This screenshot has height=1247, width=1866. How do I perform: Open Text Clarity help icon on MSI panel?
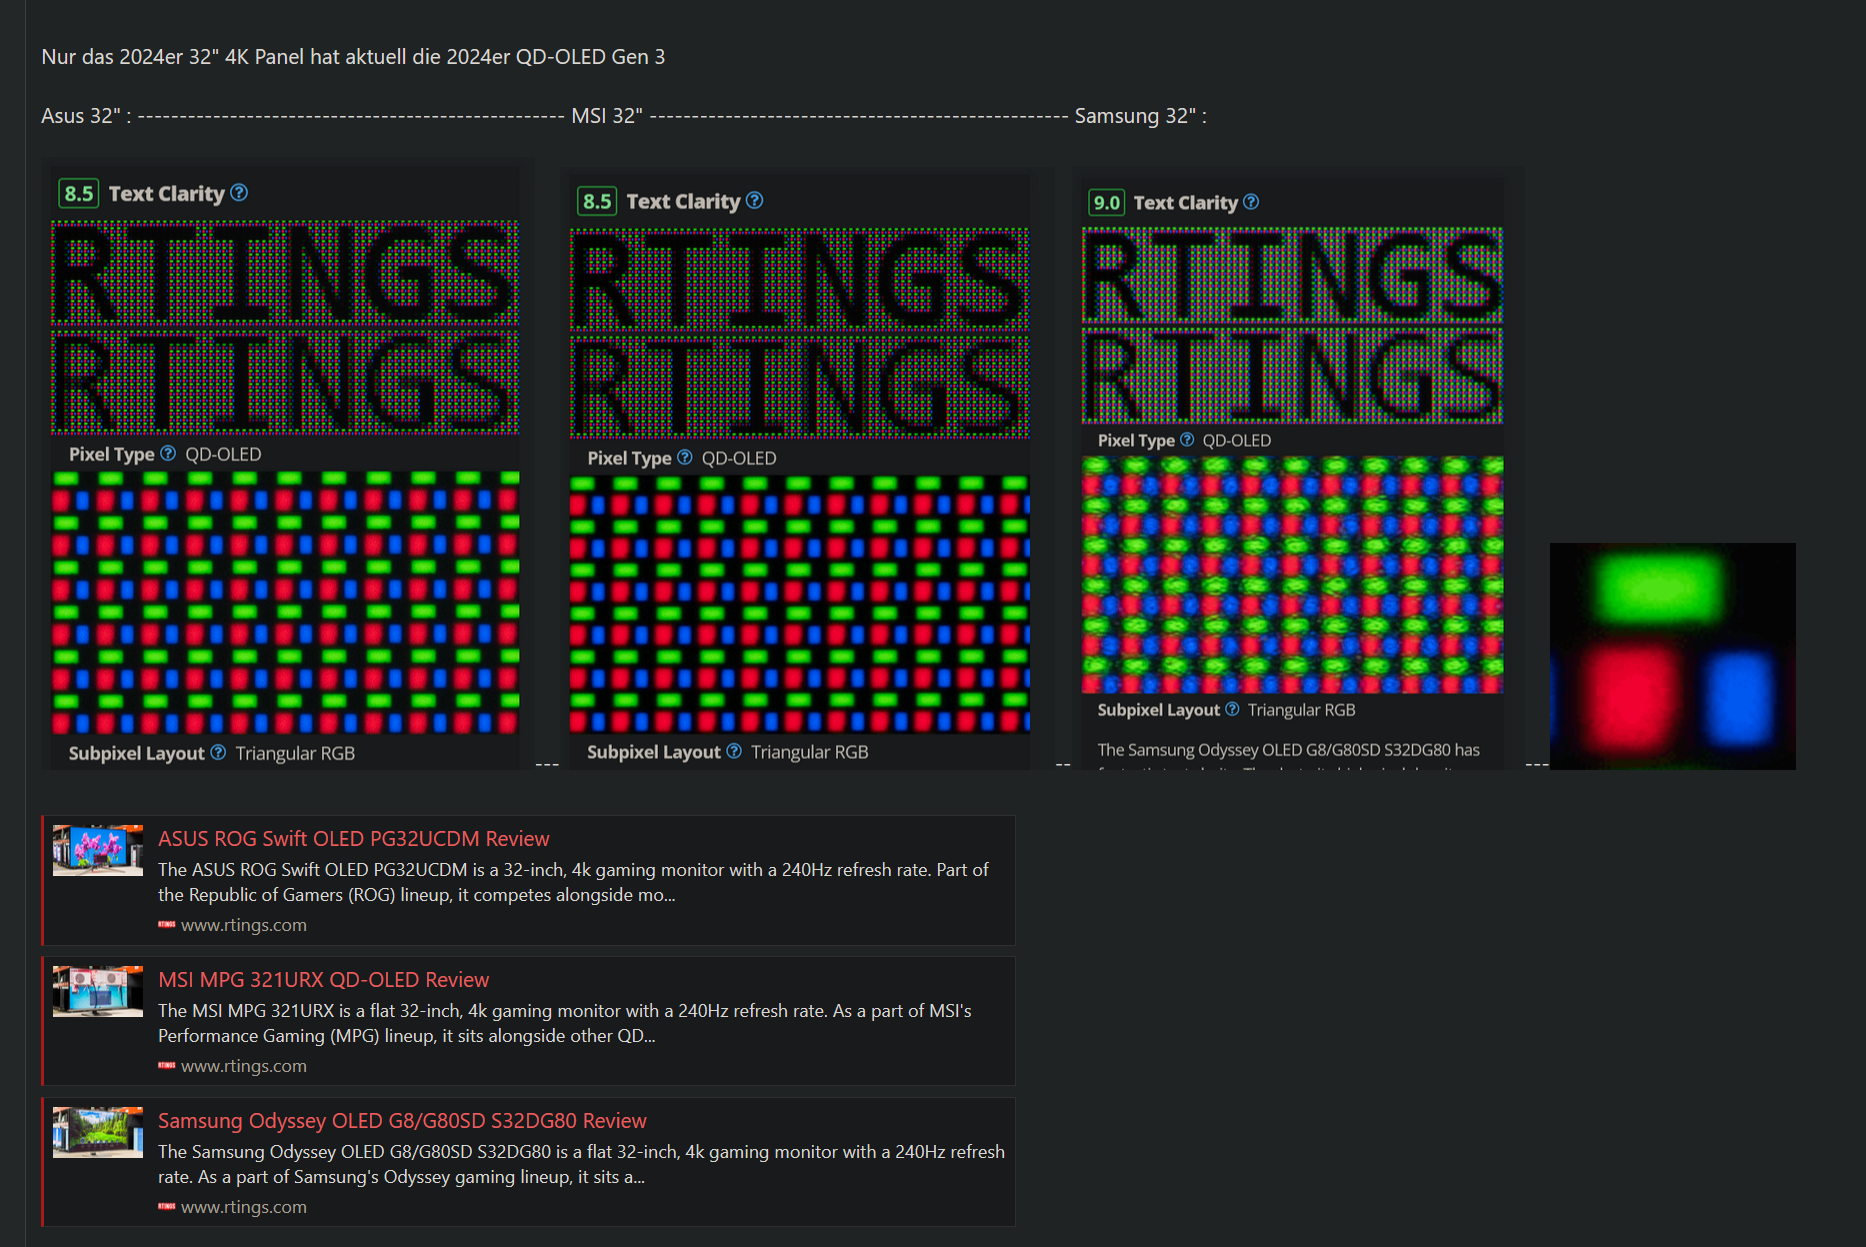coord(756,201)
